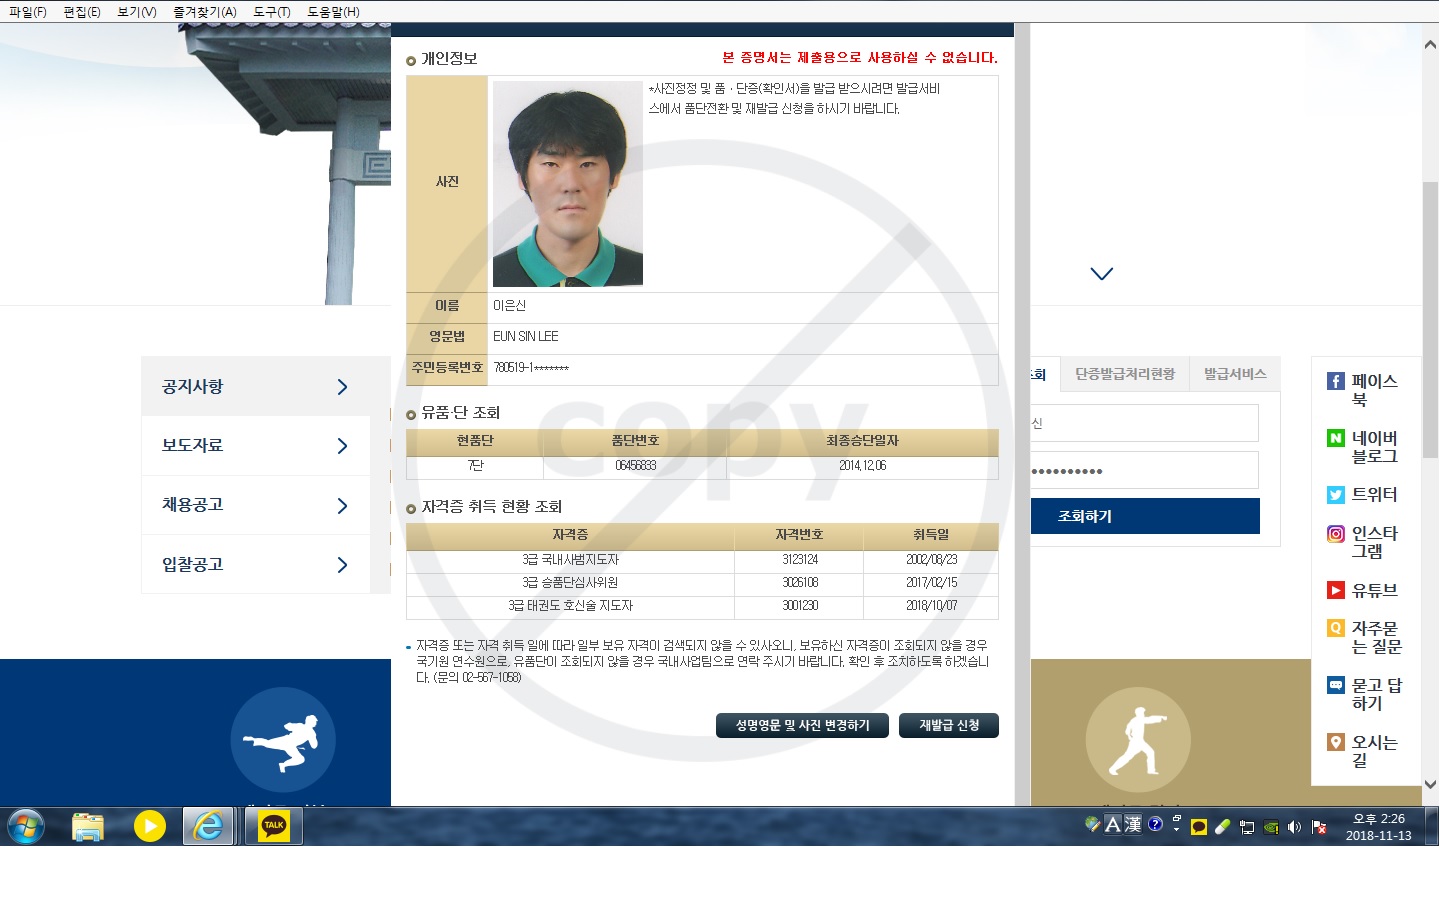
Task: Open the 편집(E) menu
Action: pyautogui.click(x=82, y=12)
